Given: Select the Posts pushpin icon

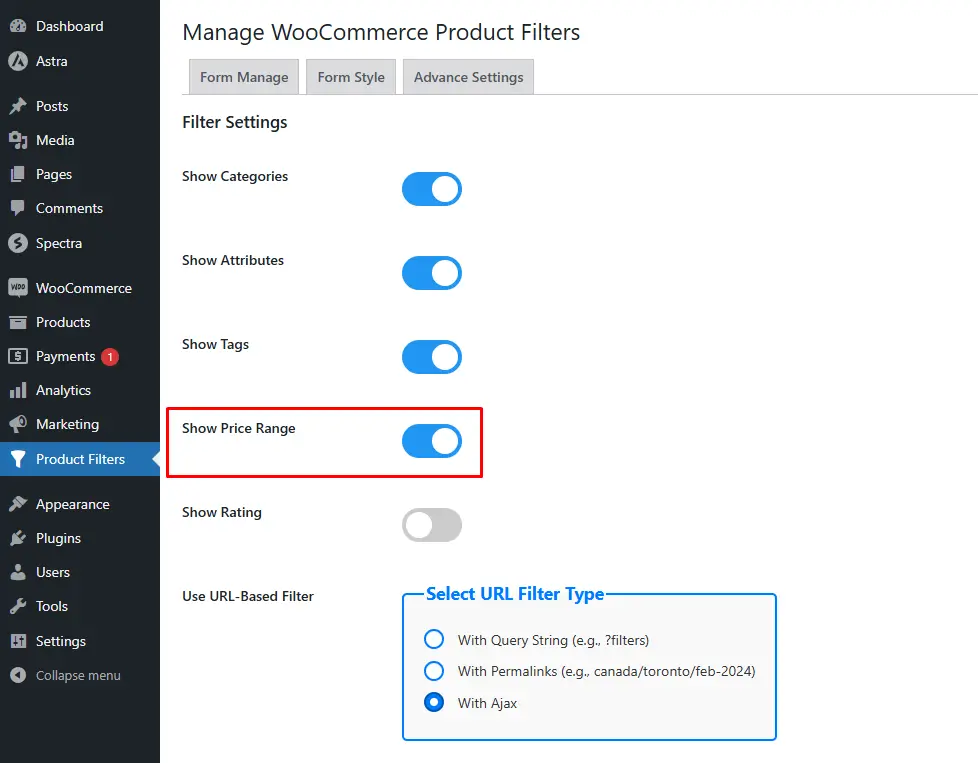Looking at the screenshot, I should (x=18, y=106).
